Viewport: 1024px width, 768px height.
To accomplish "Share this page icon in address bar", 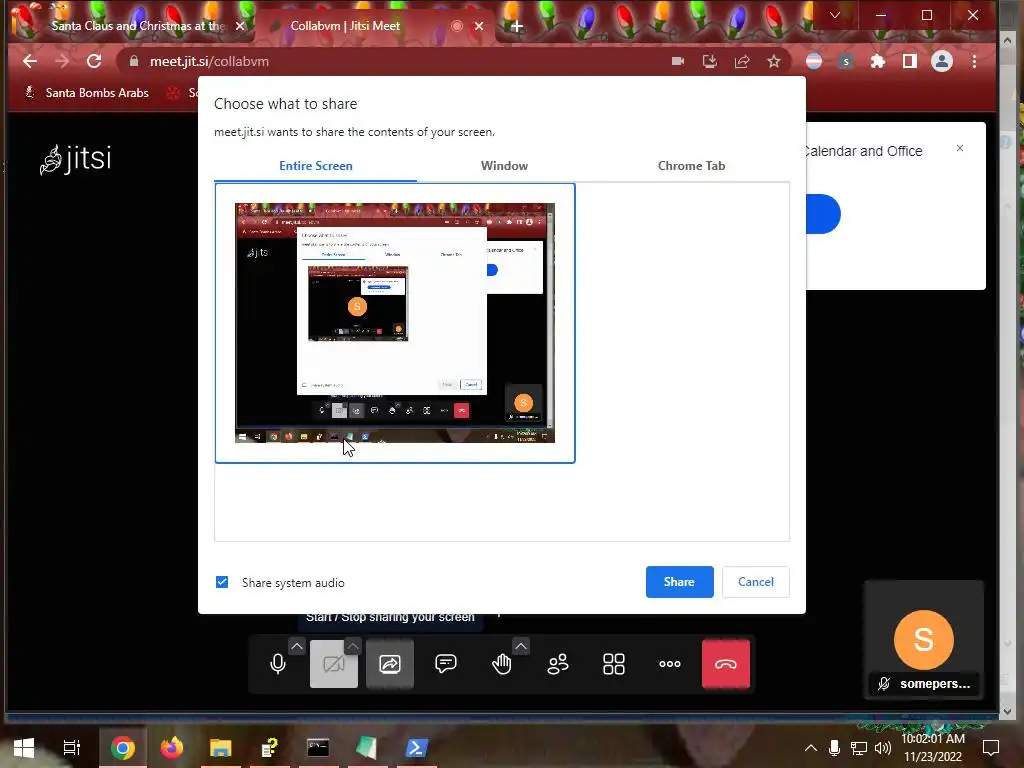I will point(742,61).
